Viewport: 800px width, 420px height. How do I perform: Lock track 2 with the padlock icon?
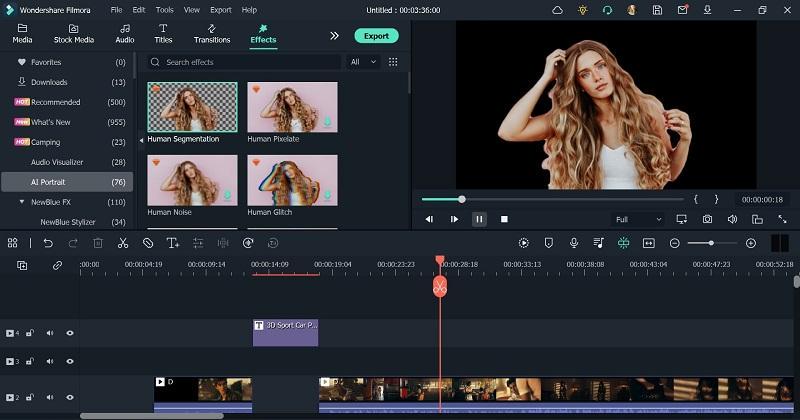[x=30, y=397]
